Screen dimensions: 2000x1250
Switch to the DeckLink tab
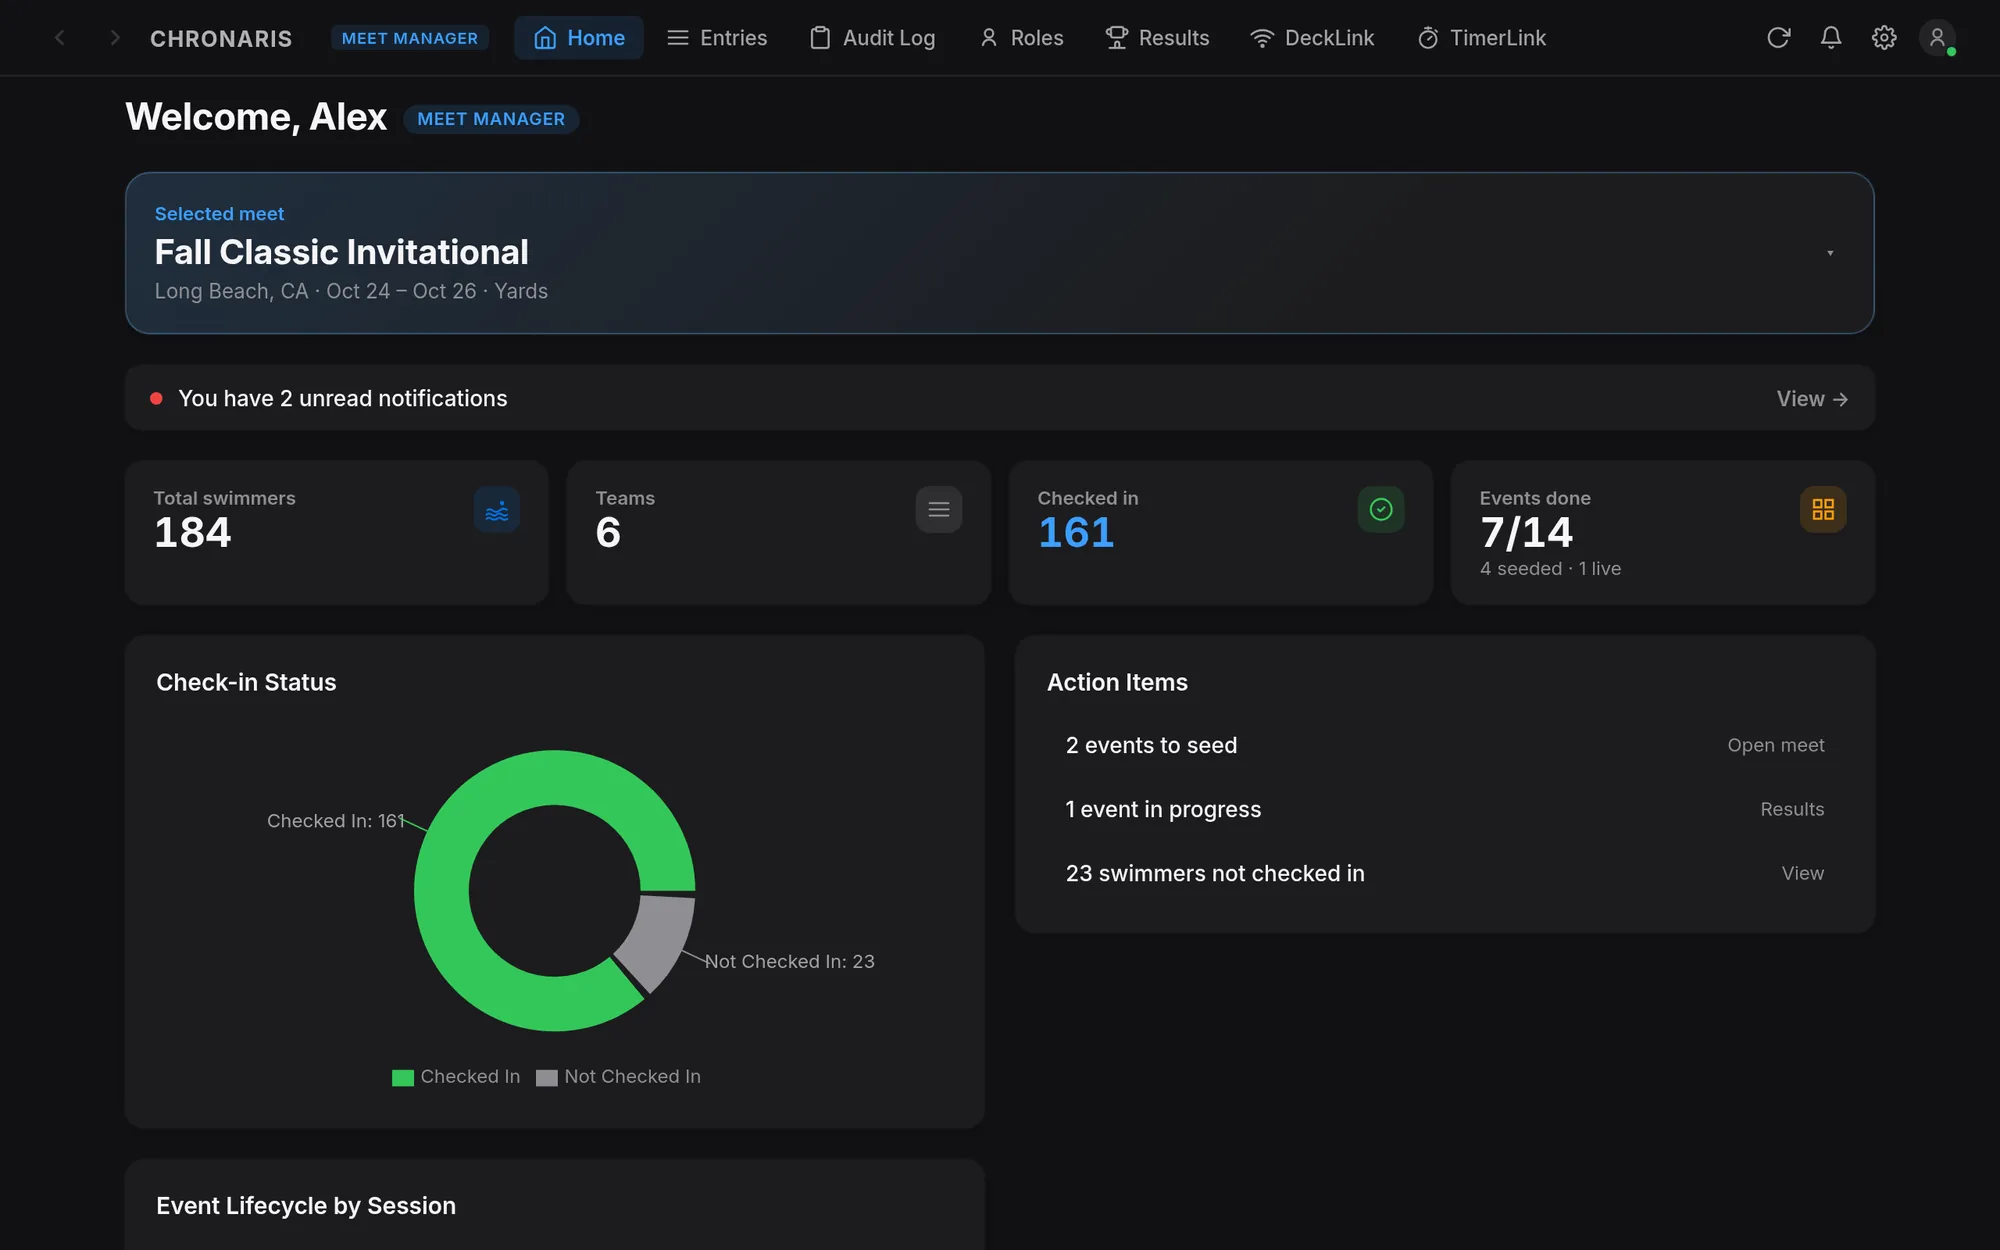1312,38
